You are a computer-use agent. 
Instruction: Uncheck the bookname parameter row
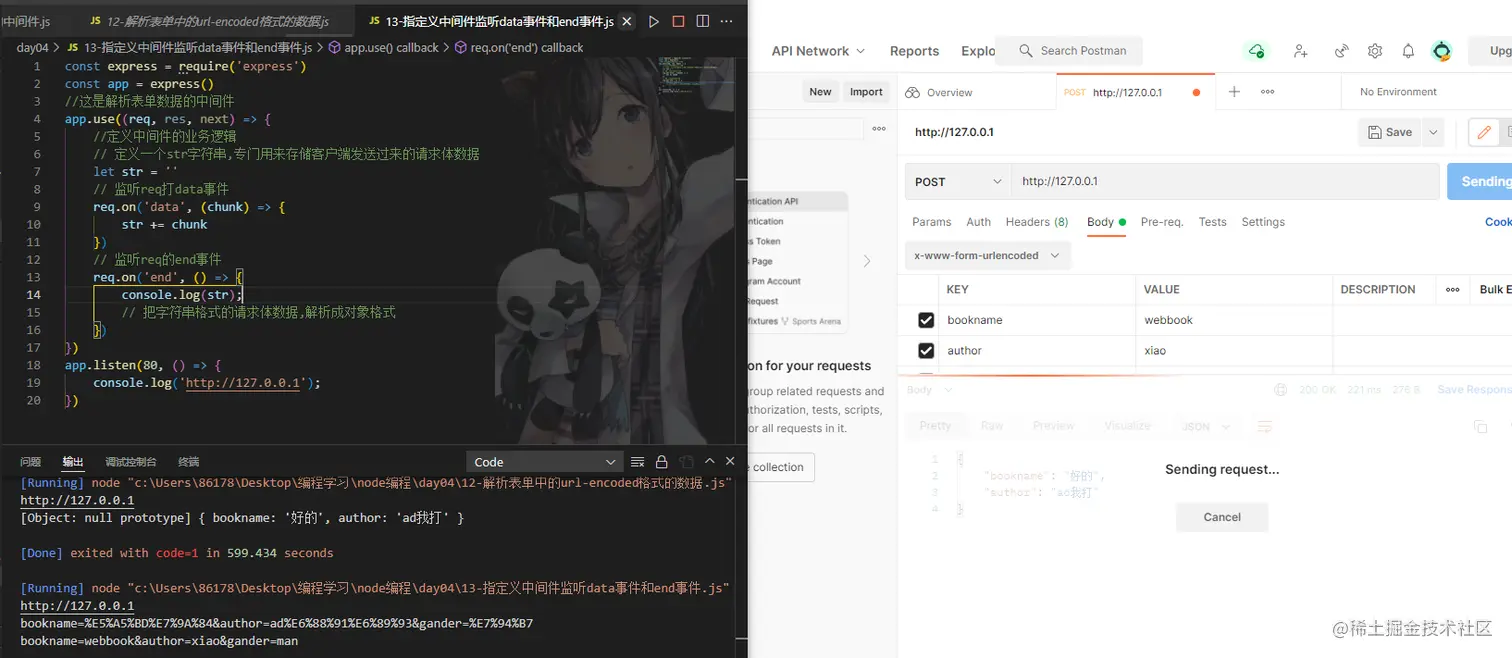pos(926,319)
